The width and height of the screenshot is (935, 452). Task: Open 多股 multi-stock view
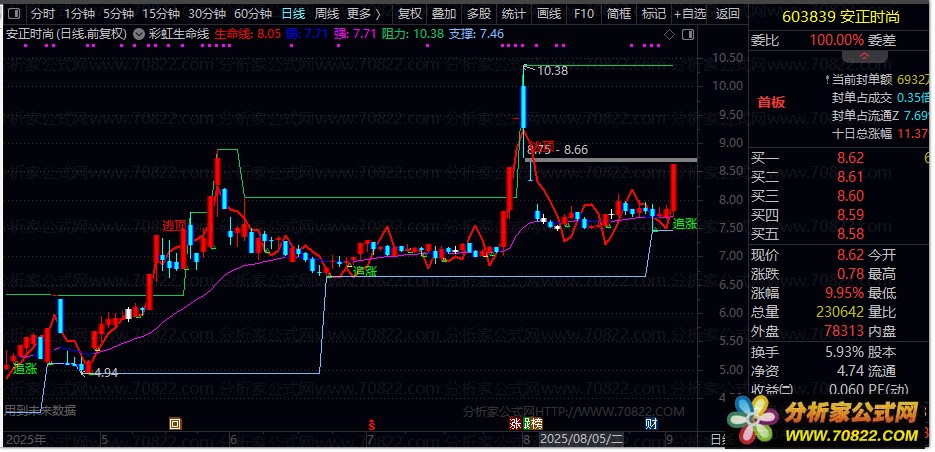pos(479,14)
